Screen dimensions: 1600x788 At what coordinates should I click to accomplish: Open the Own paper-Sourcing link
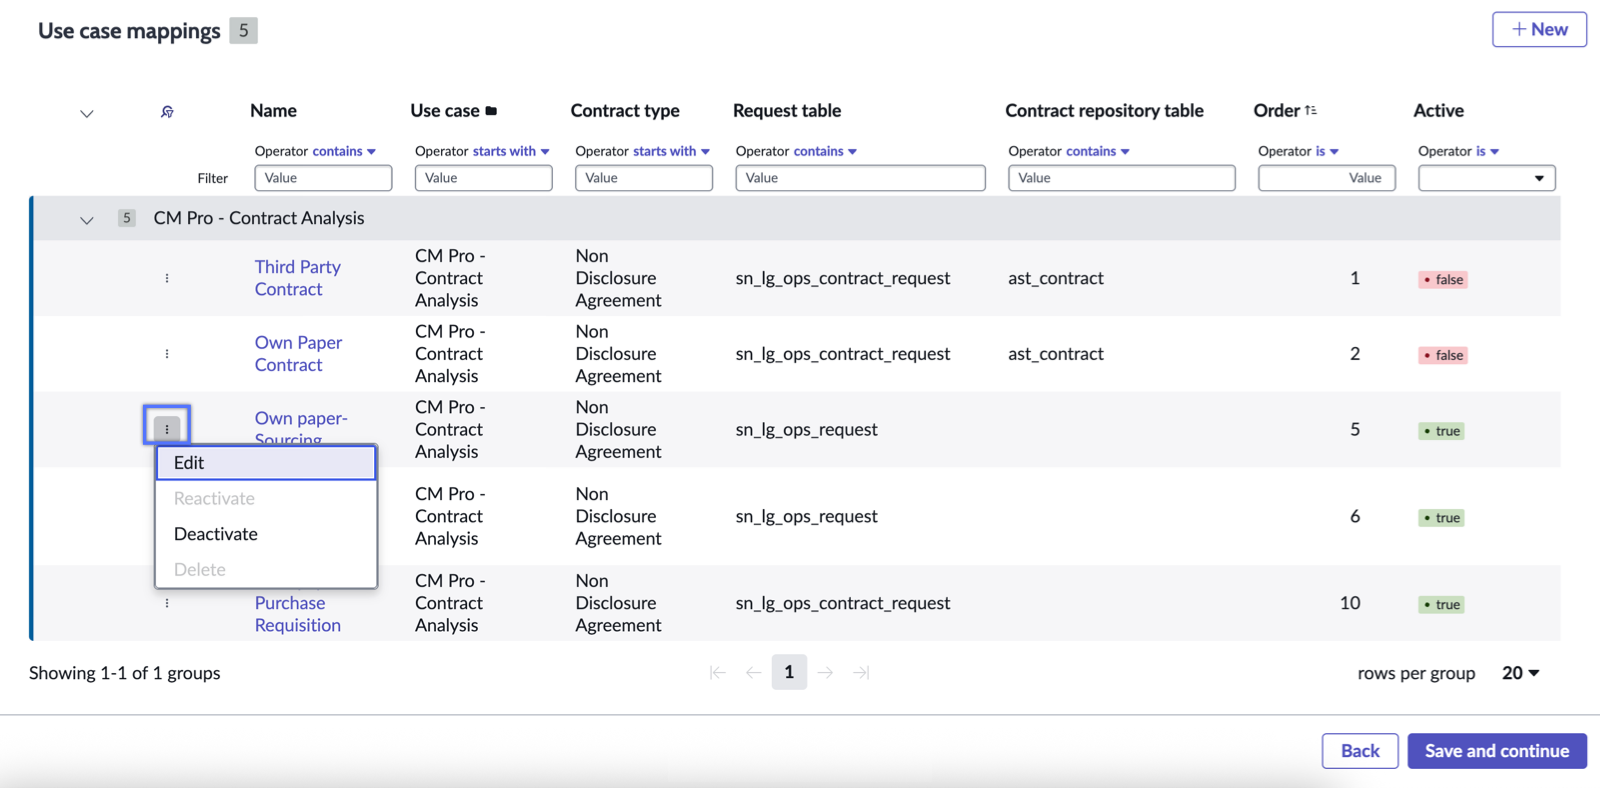click(x=301, y=427)
